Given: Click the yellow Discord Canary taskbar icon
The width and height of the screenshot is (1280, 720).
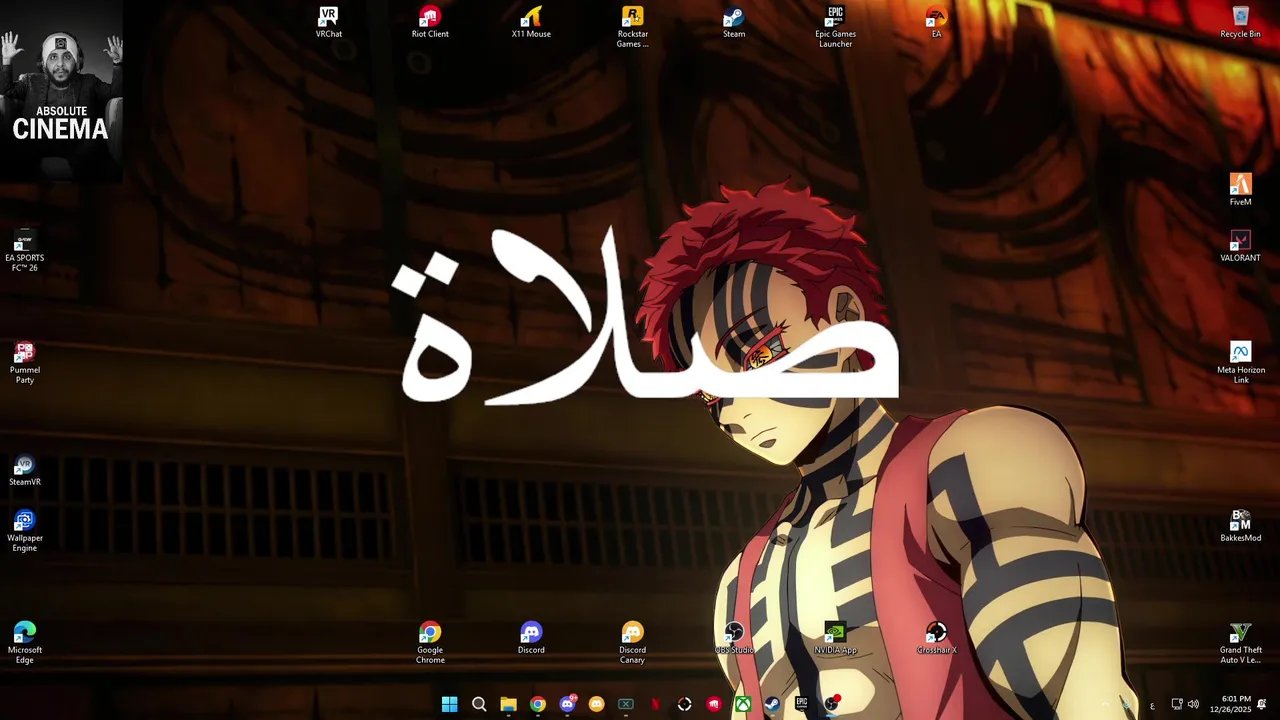Looking at the screenshot, I should [x=596, y=704].
